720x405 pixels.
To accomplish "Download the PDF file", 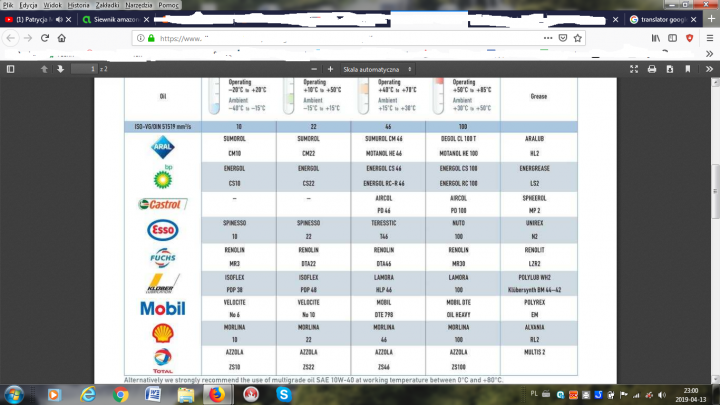I will [x=671, y=69].
